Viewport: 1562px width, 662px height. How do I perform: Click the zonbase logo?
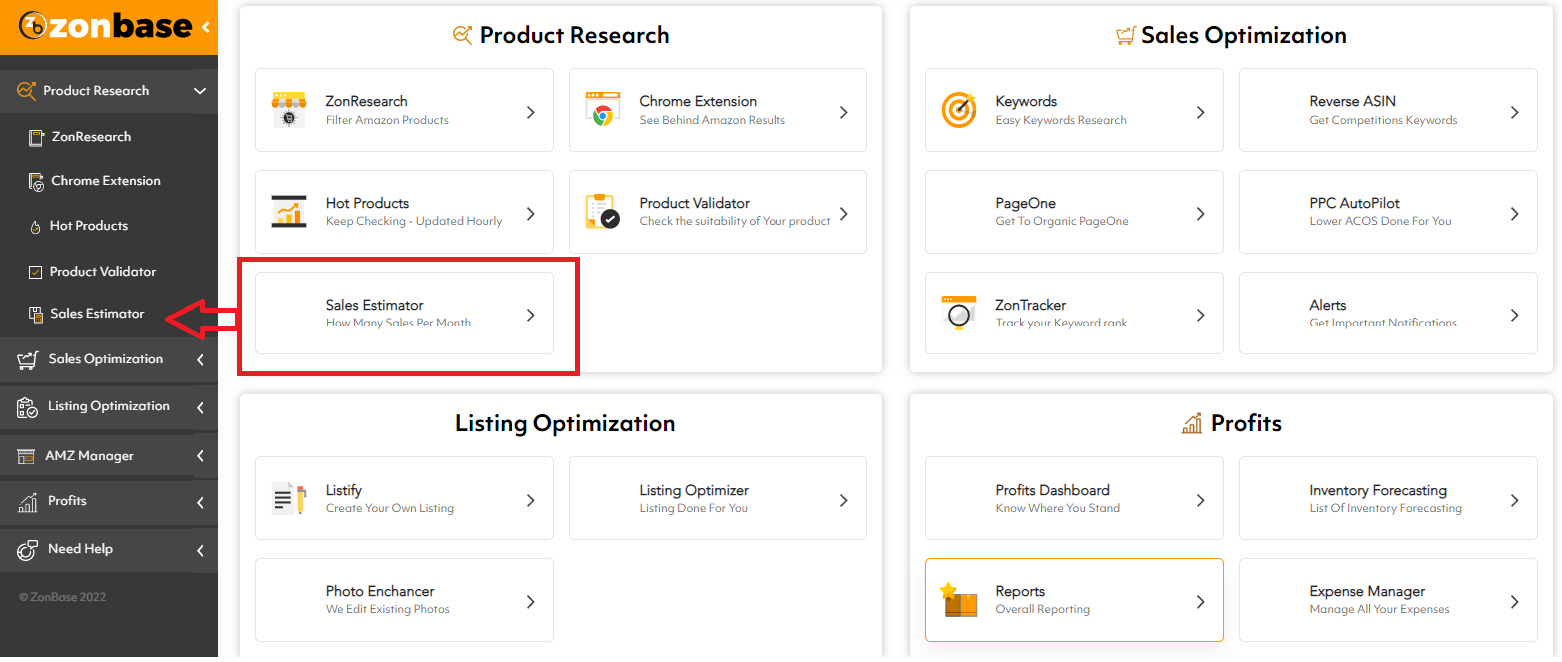point(106,25)
